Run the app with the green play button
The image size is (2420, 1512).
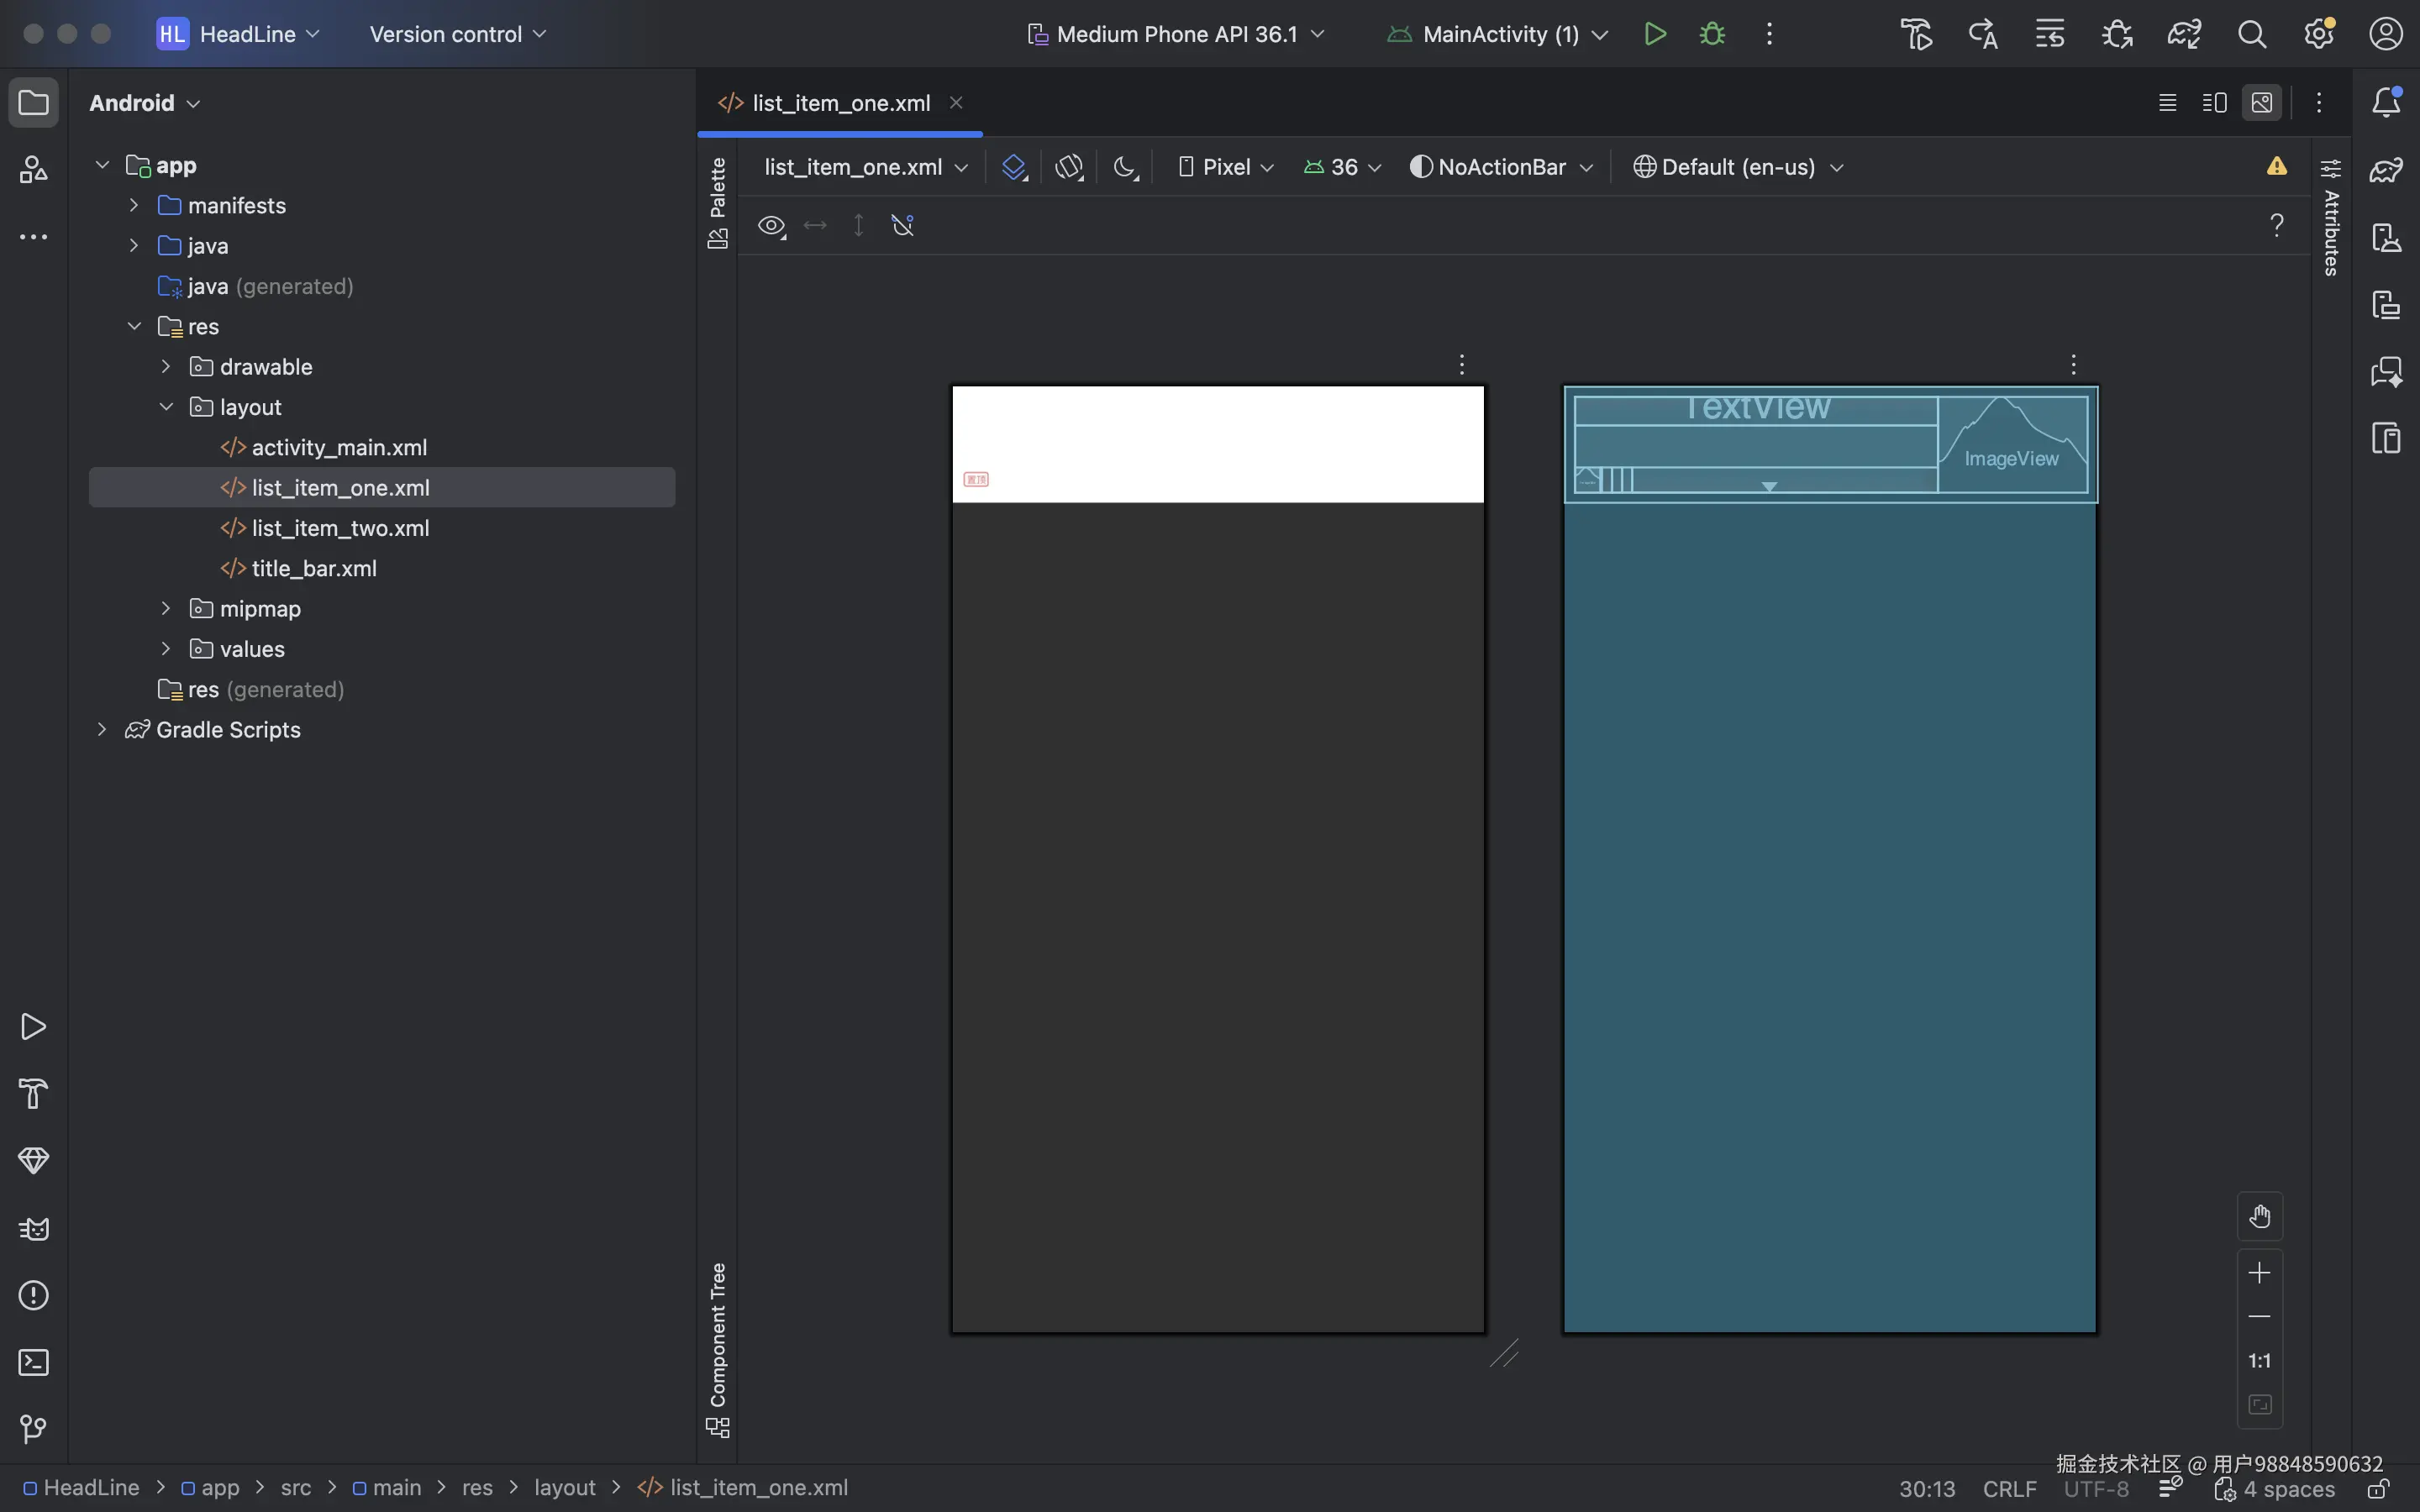coord(1654,34)
